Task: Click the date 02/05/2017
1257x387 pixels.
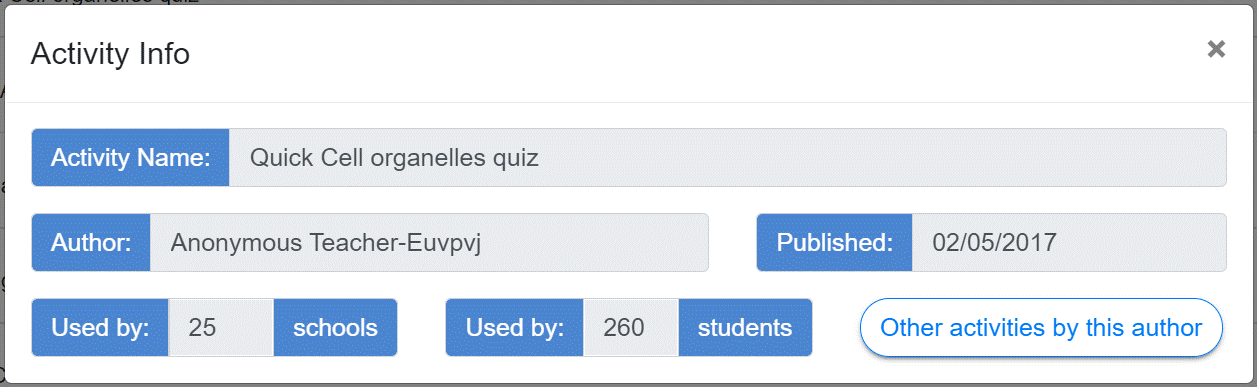Action: click(995, 242)
